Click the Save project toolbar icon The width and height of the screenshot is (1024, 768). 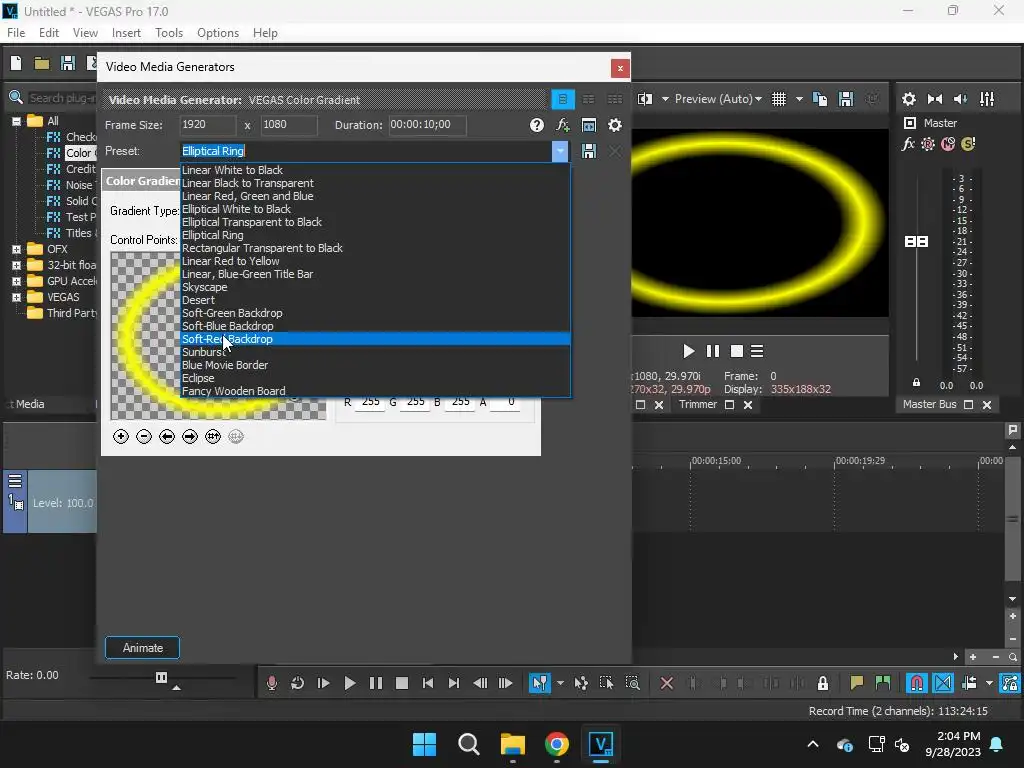[x=68, y=63]
